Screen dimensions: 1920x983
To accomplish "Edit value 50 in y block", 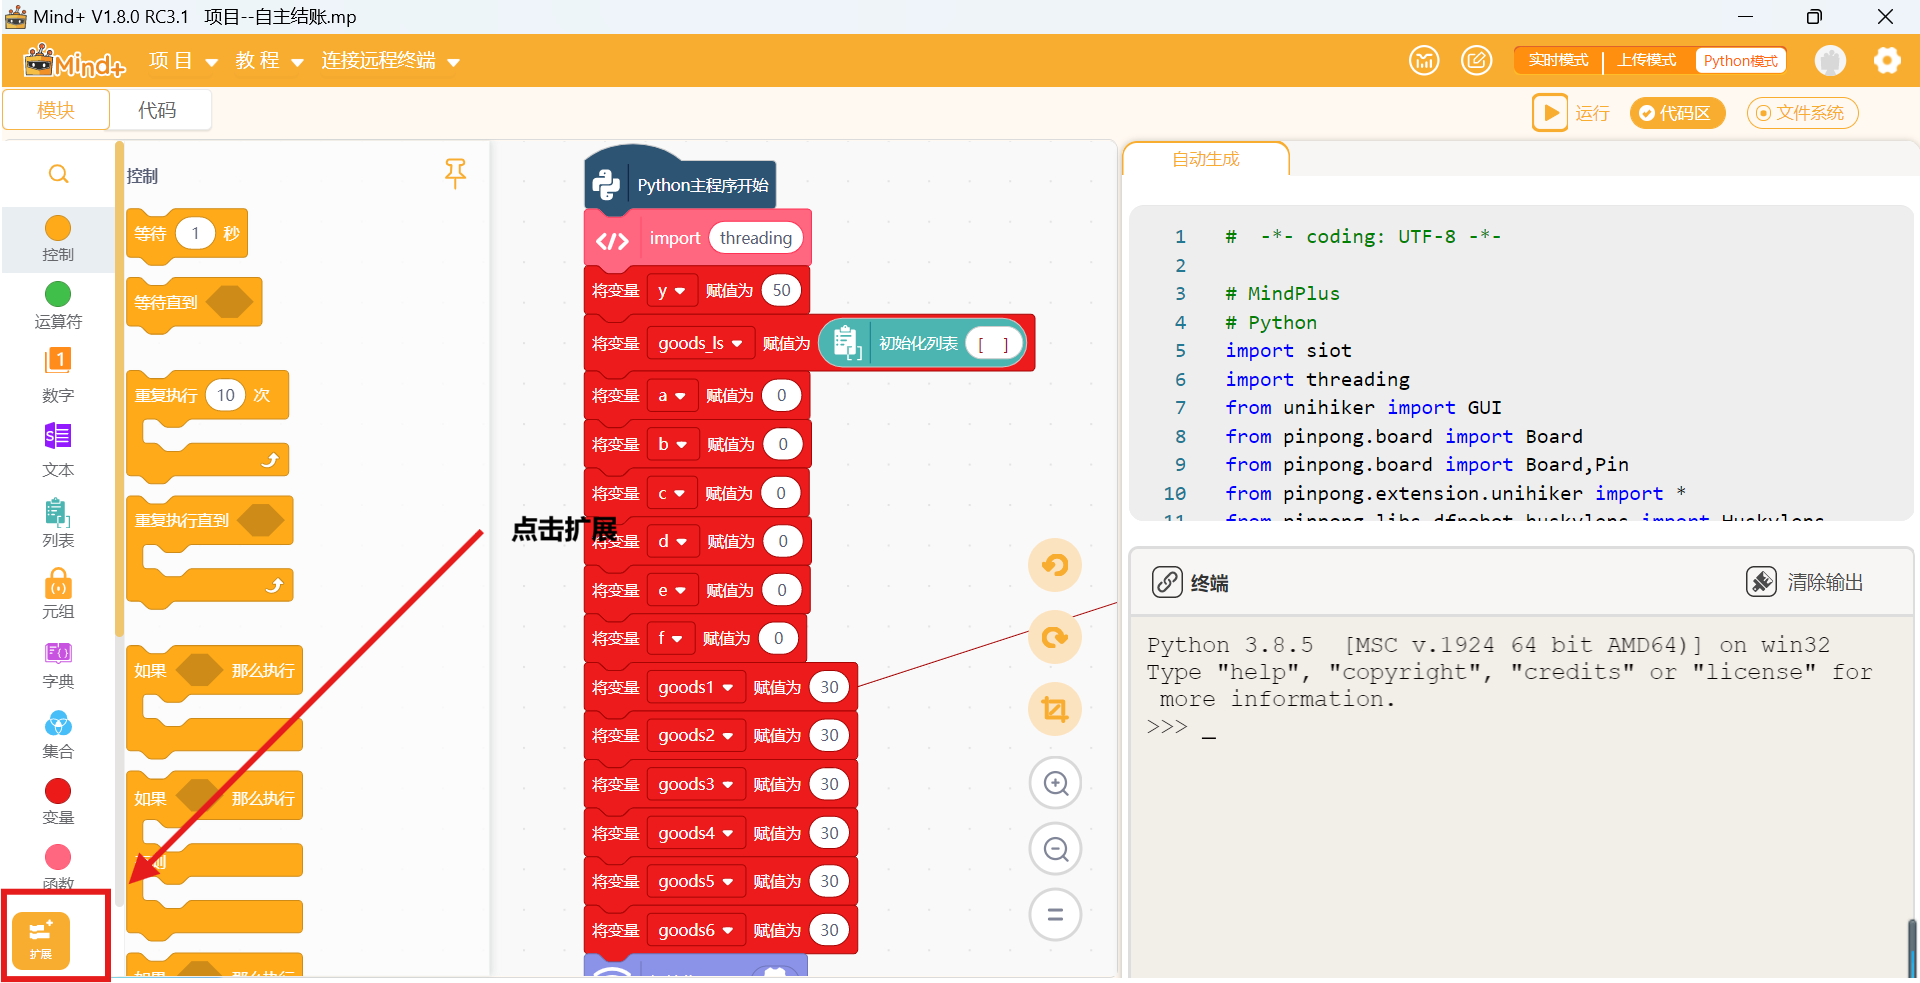I will point(782,290).
